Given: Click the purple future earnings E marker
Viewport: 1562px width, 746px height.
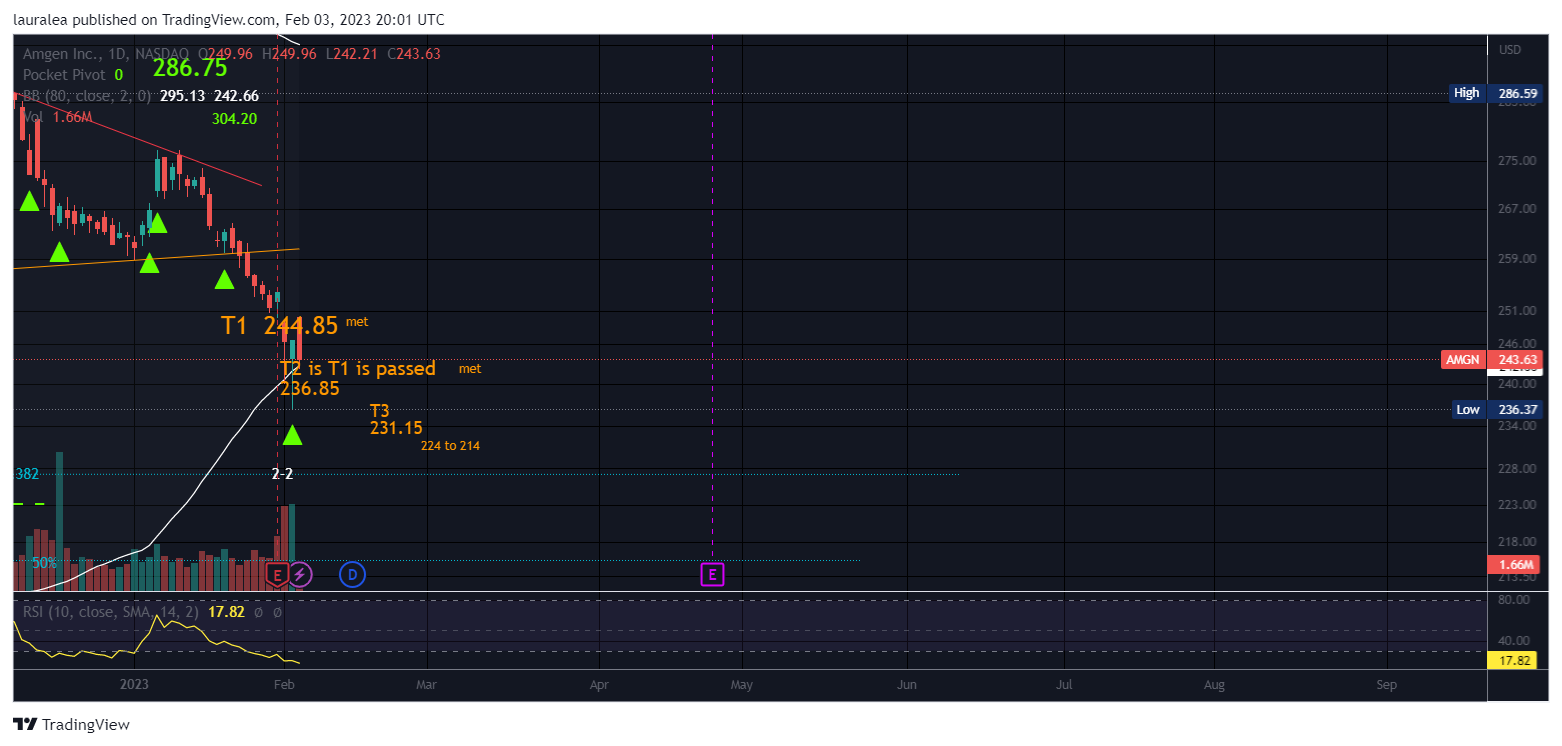Looking at the screenshot, I should [712, 574].
